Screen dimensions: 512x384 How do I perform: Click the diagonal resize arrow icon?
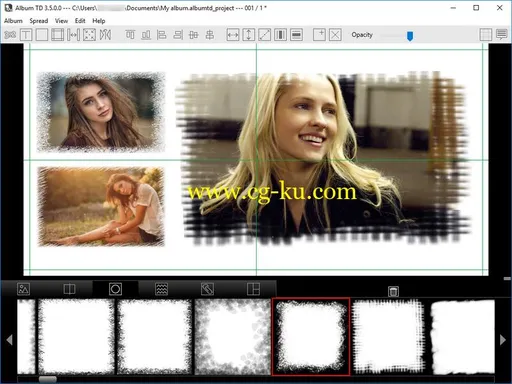point(265,35)
